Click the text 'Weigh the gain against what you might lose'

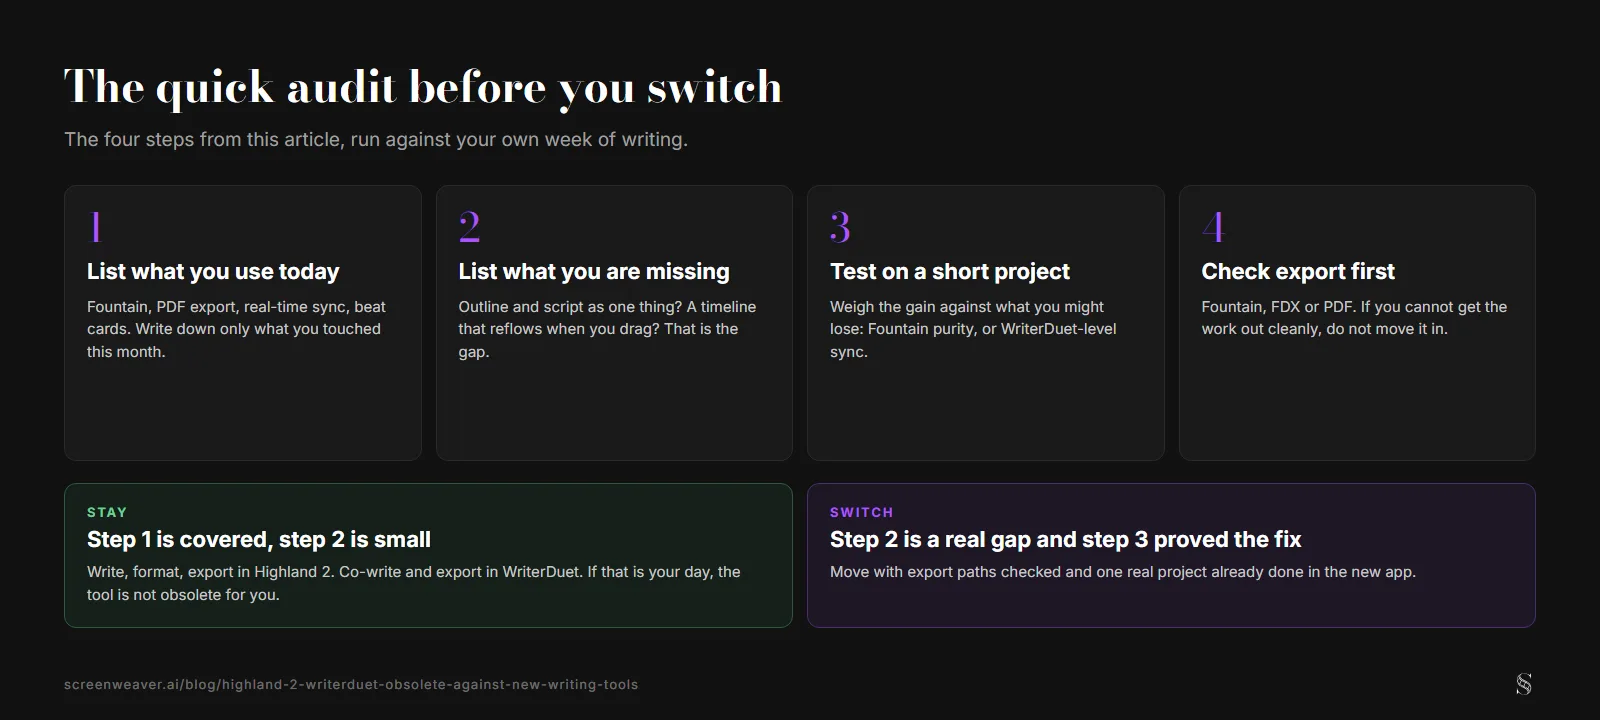pyautogui.click(x=967, y=317)
